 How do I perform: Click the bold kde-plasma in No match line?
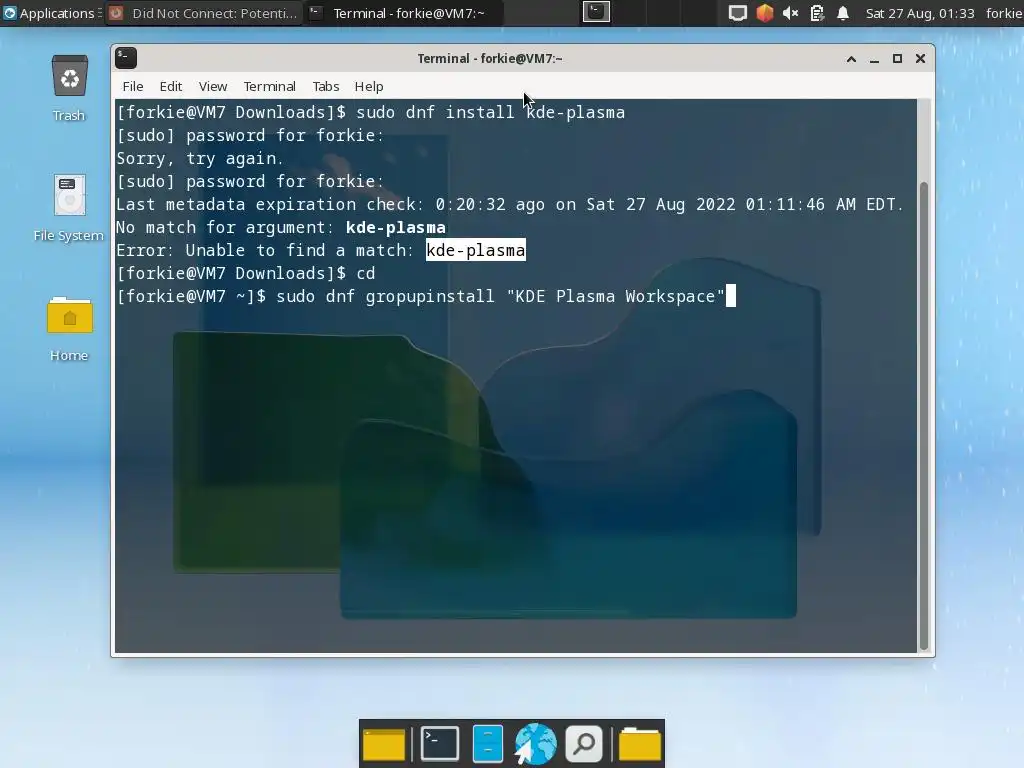(396, 227)
